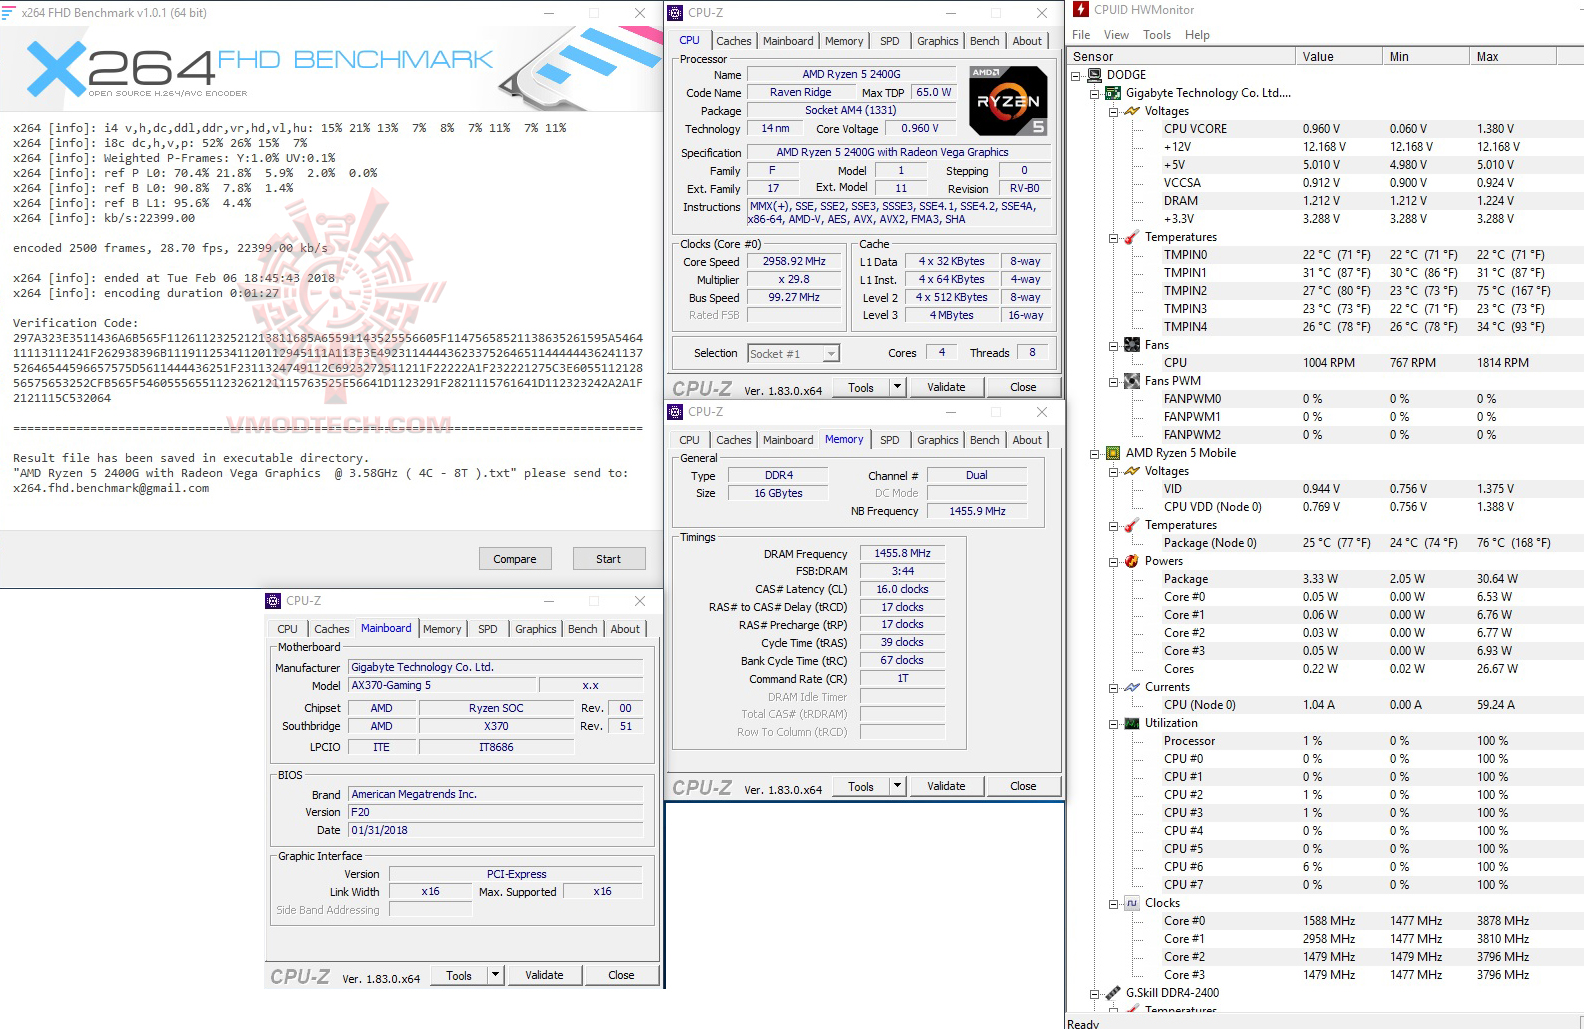This screenshot has height=1029, width=1584.
Task: Click the Fans PWM icon
Action: (x=1132, y=381)
